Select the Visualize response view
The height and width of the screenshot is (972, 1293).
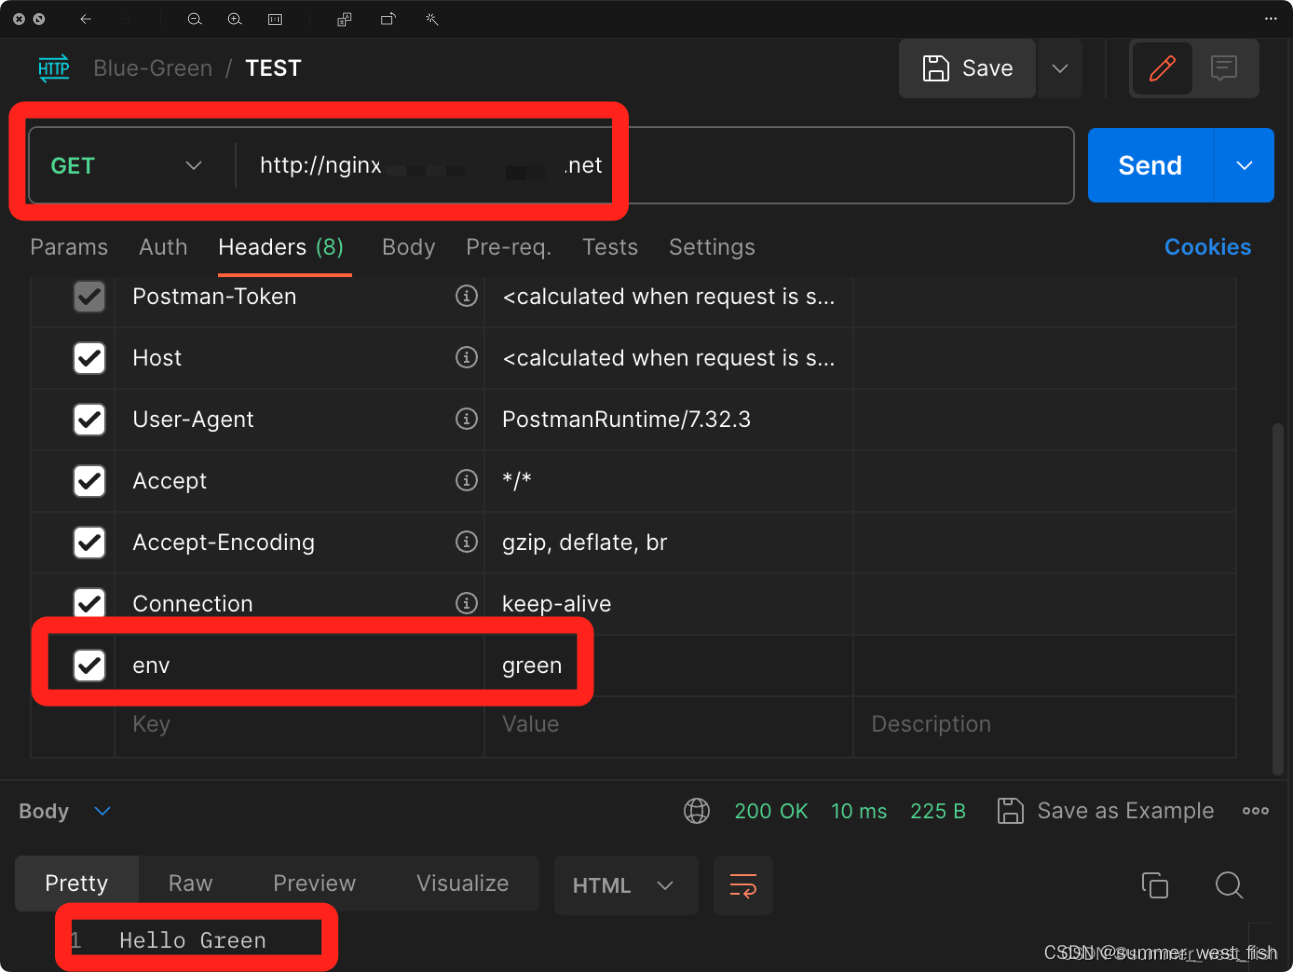click(462, 883)
